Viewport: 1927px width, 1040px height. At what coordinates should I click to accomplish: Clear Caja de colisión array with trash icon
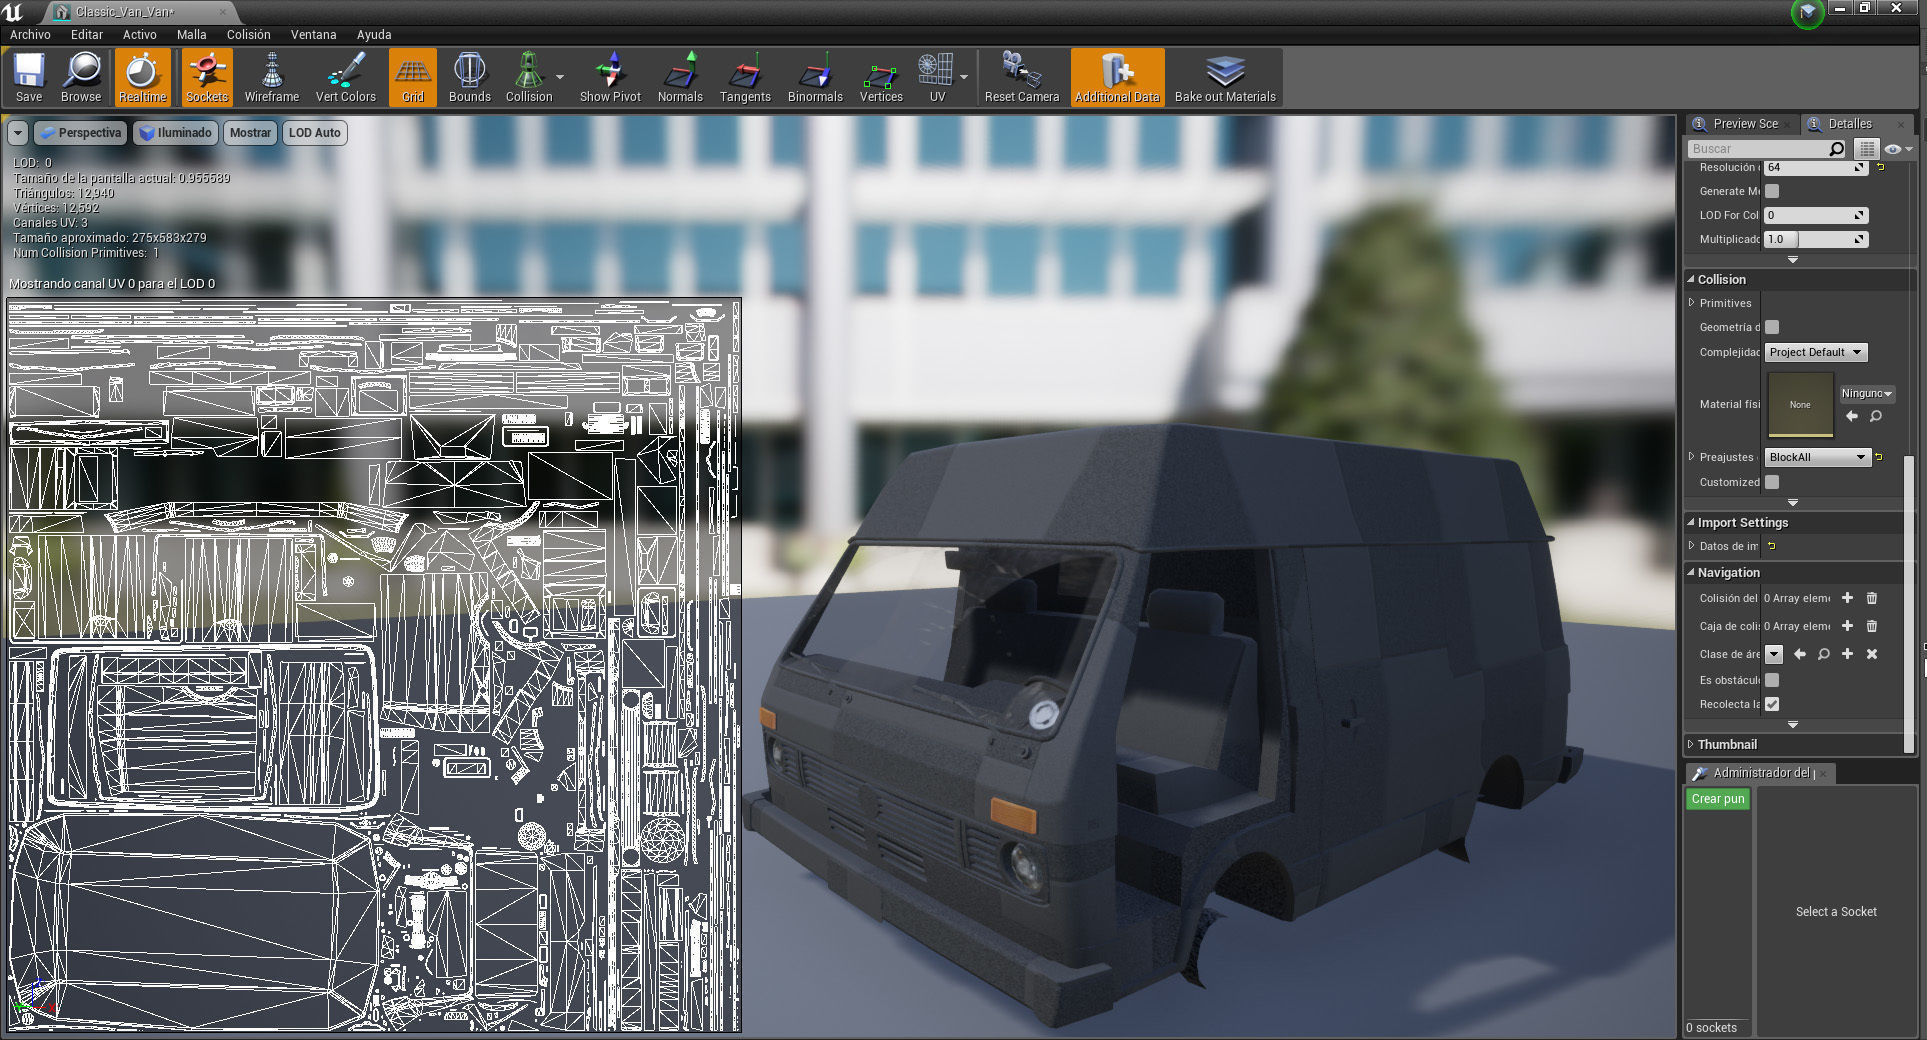tap(1872, 626)
